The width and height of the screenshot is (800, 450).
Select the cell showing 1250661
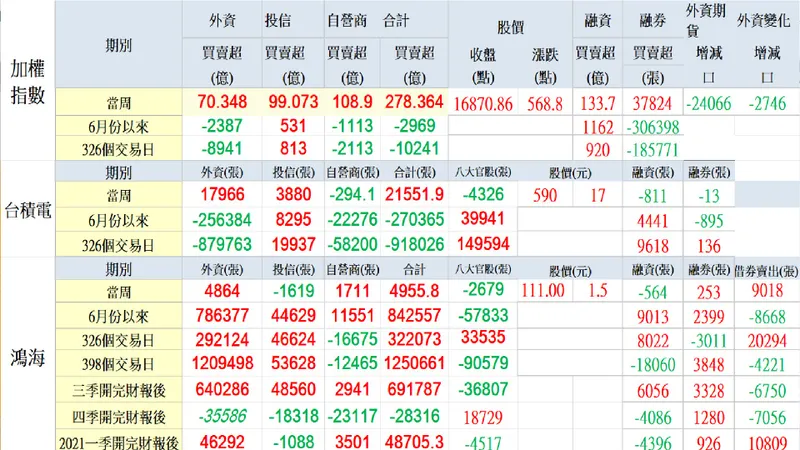414,363
